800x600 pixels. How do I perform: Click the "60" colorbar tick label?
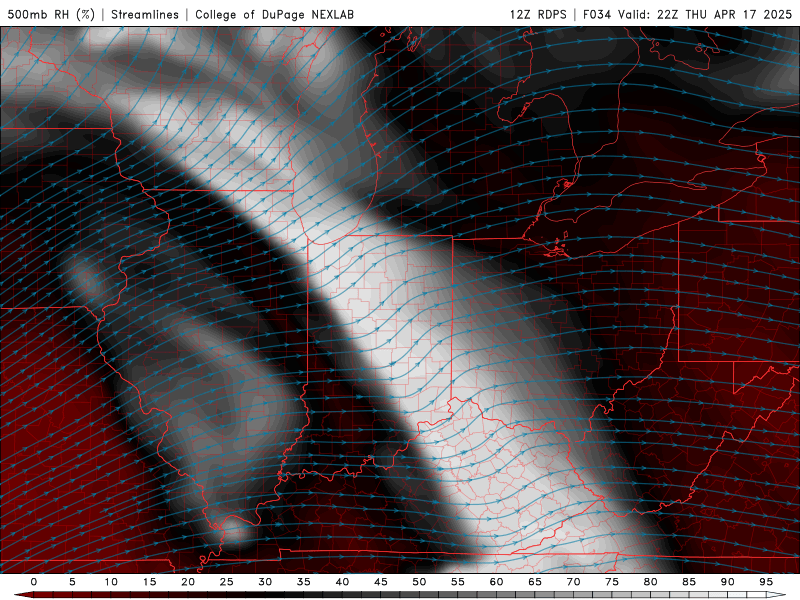click(x=496, y=582)
